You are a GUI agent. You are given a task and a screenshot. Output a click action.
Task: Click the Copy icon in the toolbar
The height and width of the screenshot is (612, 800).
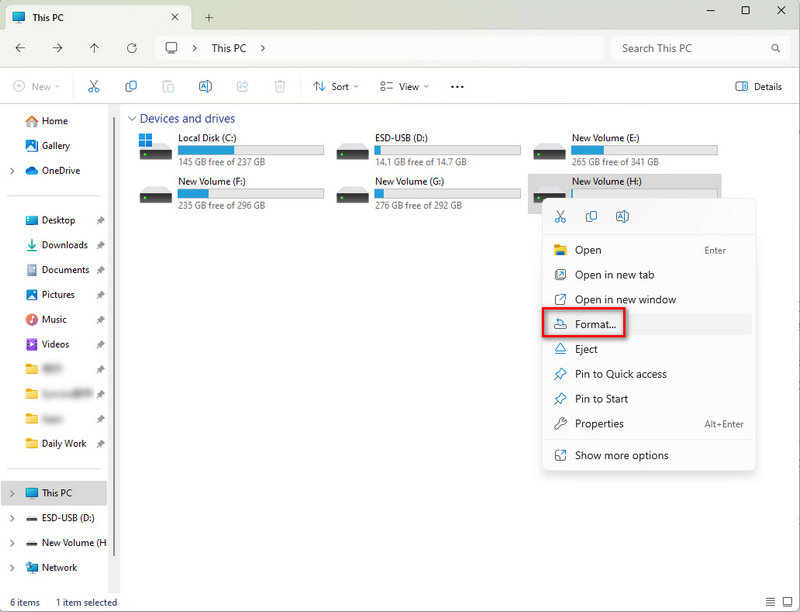[x=131, y=87]
